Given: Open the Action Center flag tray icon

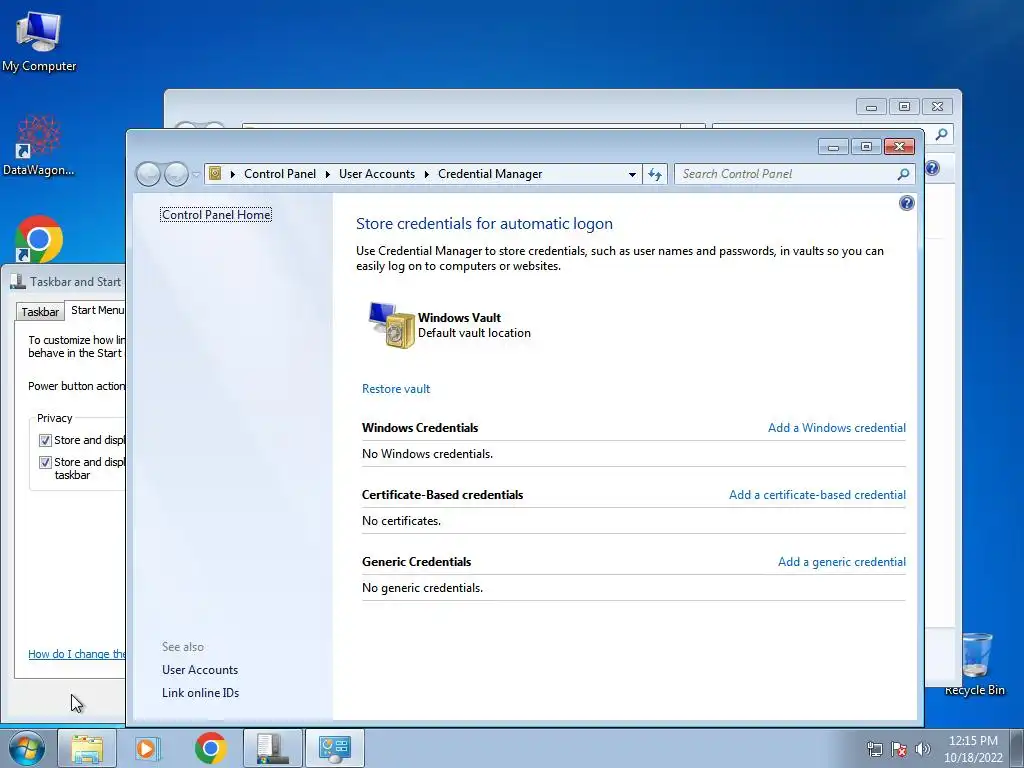Looking at the screenshot, I should 899,749.
